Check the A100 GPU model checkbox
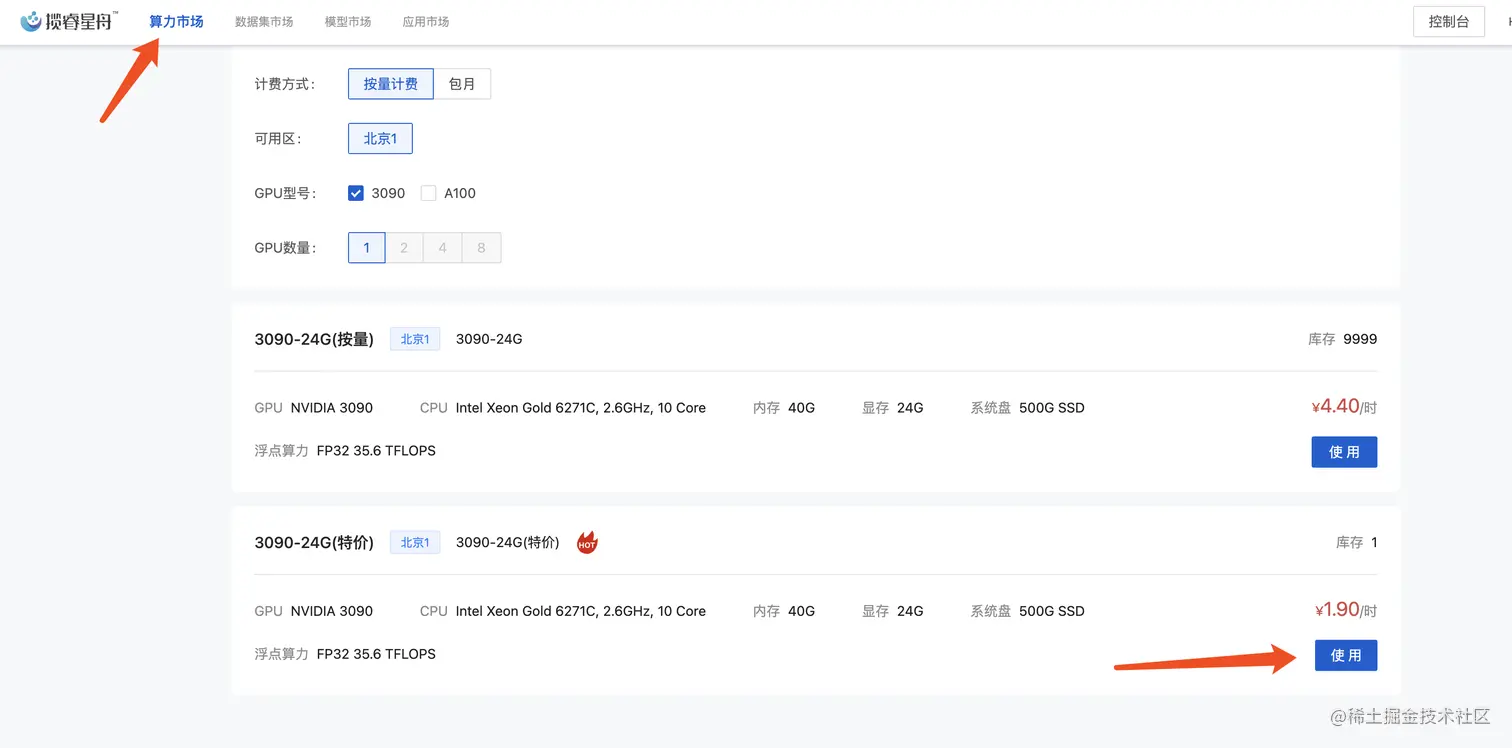 [428, 193]
